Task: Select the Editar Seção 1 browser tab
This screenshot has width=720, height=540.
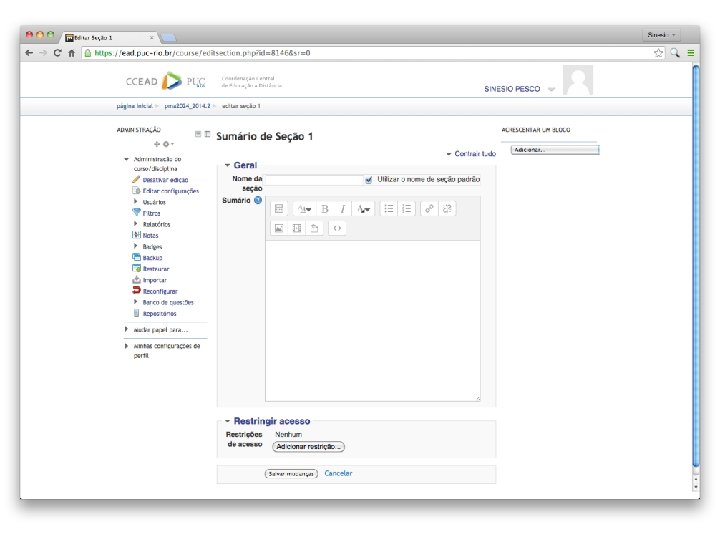Action: click(x=109, y=38)
